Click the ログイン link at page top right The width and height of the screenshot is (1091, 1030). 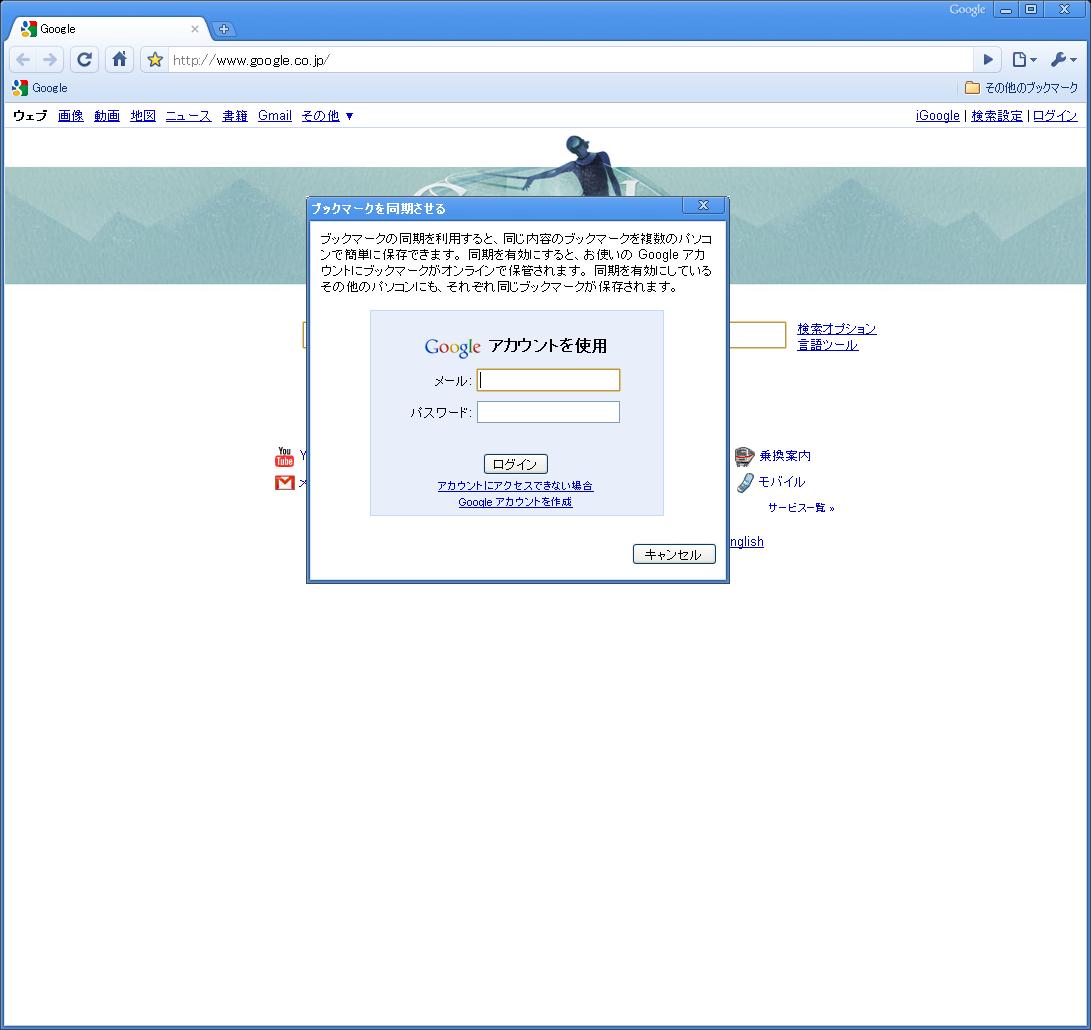(x=1055, y=116)
